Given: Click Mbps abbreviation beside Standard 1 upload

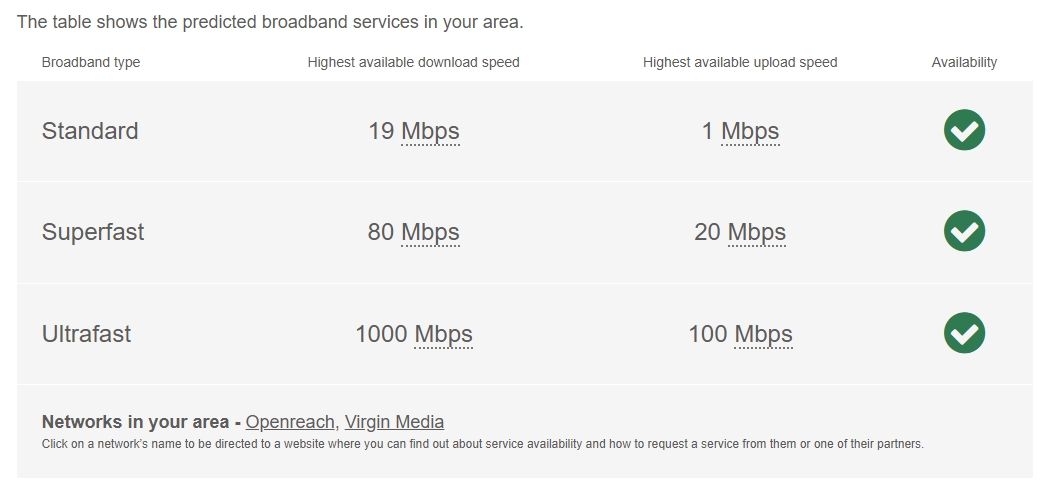Looking at the screenshot, I should [750, 131].
